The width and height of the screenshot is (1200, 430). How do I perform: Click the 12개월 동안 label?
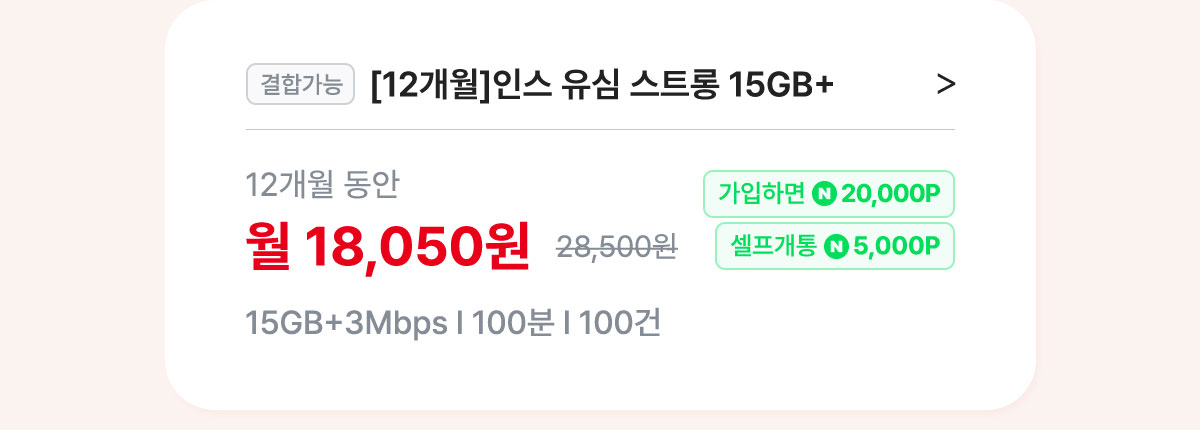pyautogui.click(x=322, y=185)
